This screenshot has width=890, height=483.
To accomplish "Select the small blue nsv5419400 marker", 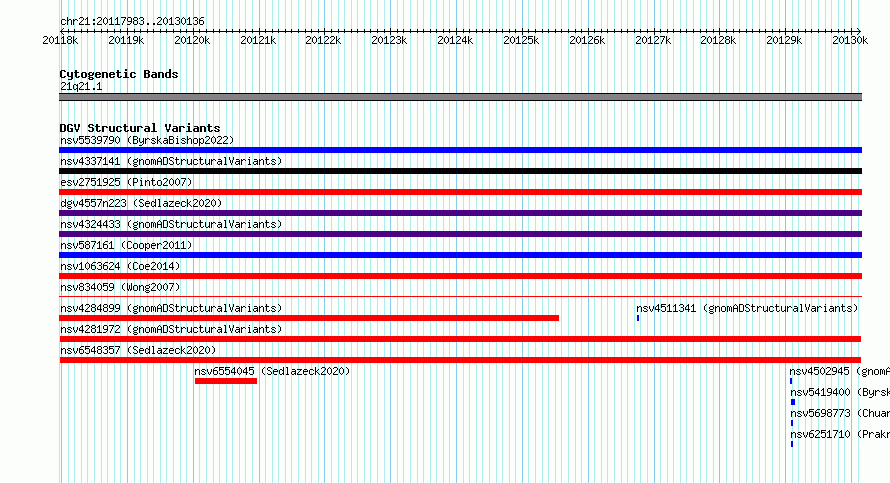I will [x=793, y=402].
